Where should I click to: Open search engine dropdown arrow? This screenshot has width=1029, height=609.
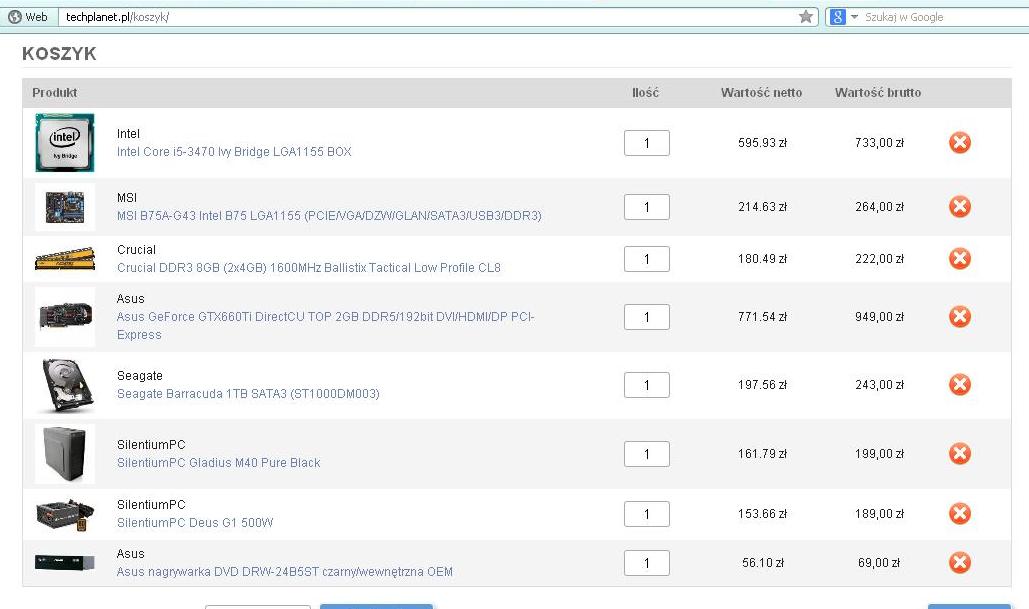pyautogui.click(x=854, y=17)
